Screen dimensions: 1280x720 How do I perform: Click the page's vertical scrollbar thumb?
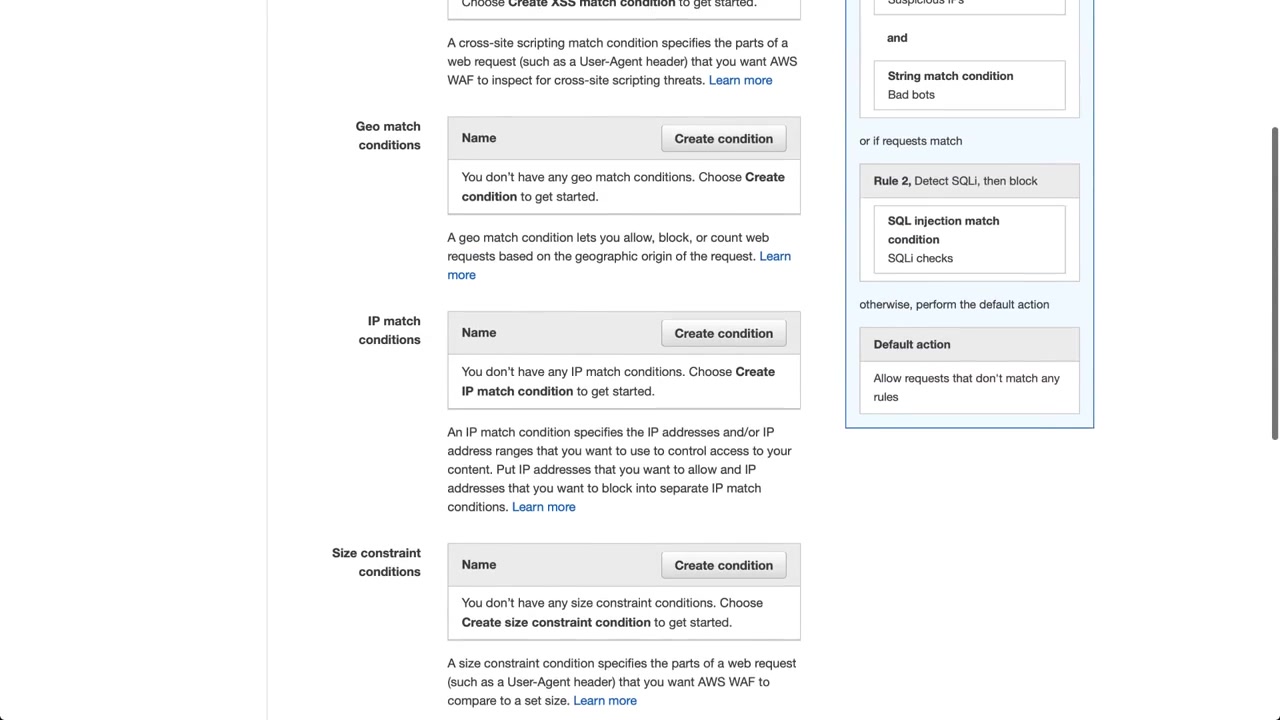pyautogui.click(x=1274, y=282)
